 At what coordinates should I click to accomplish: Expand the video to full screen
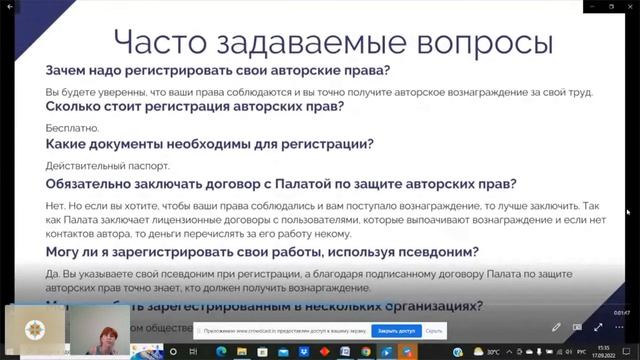(x=598, y=327)
